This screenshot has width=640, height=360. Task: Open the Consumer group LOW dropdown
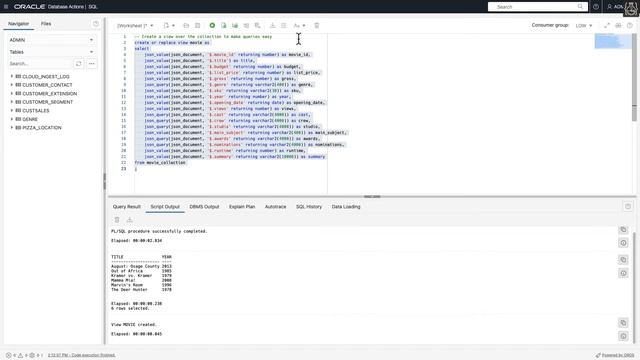tap(584, 25)
